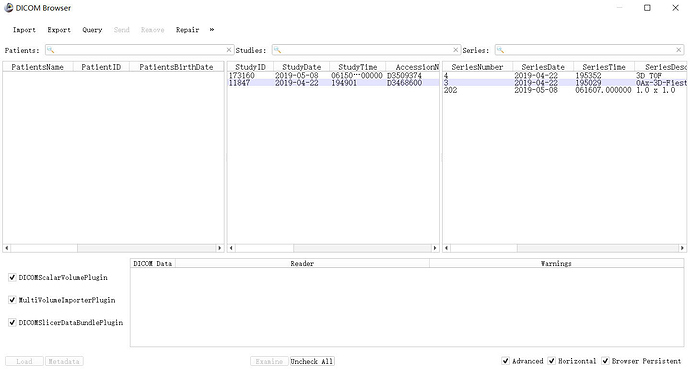Click the Studies search magnifier icon
Screen dimensions: 690x372
277,50
